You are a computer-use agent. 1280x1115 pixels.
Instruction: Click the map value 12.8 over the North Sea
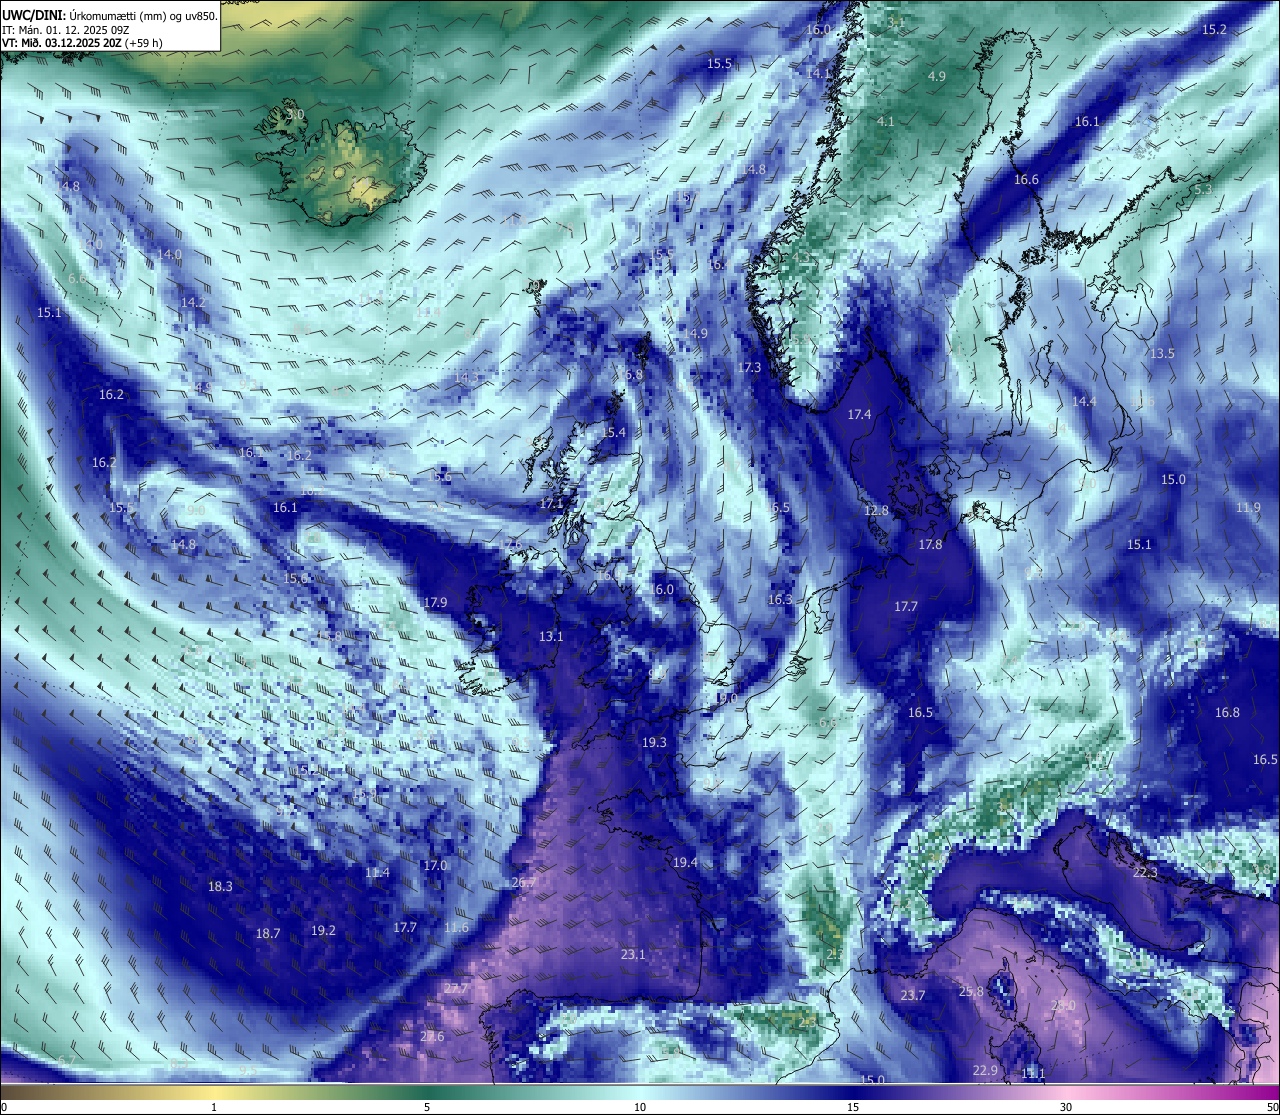(876, 511)
